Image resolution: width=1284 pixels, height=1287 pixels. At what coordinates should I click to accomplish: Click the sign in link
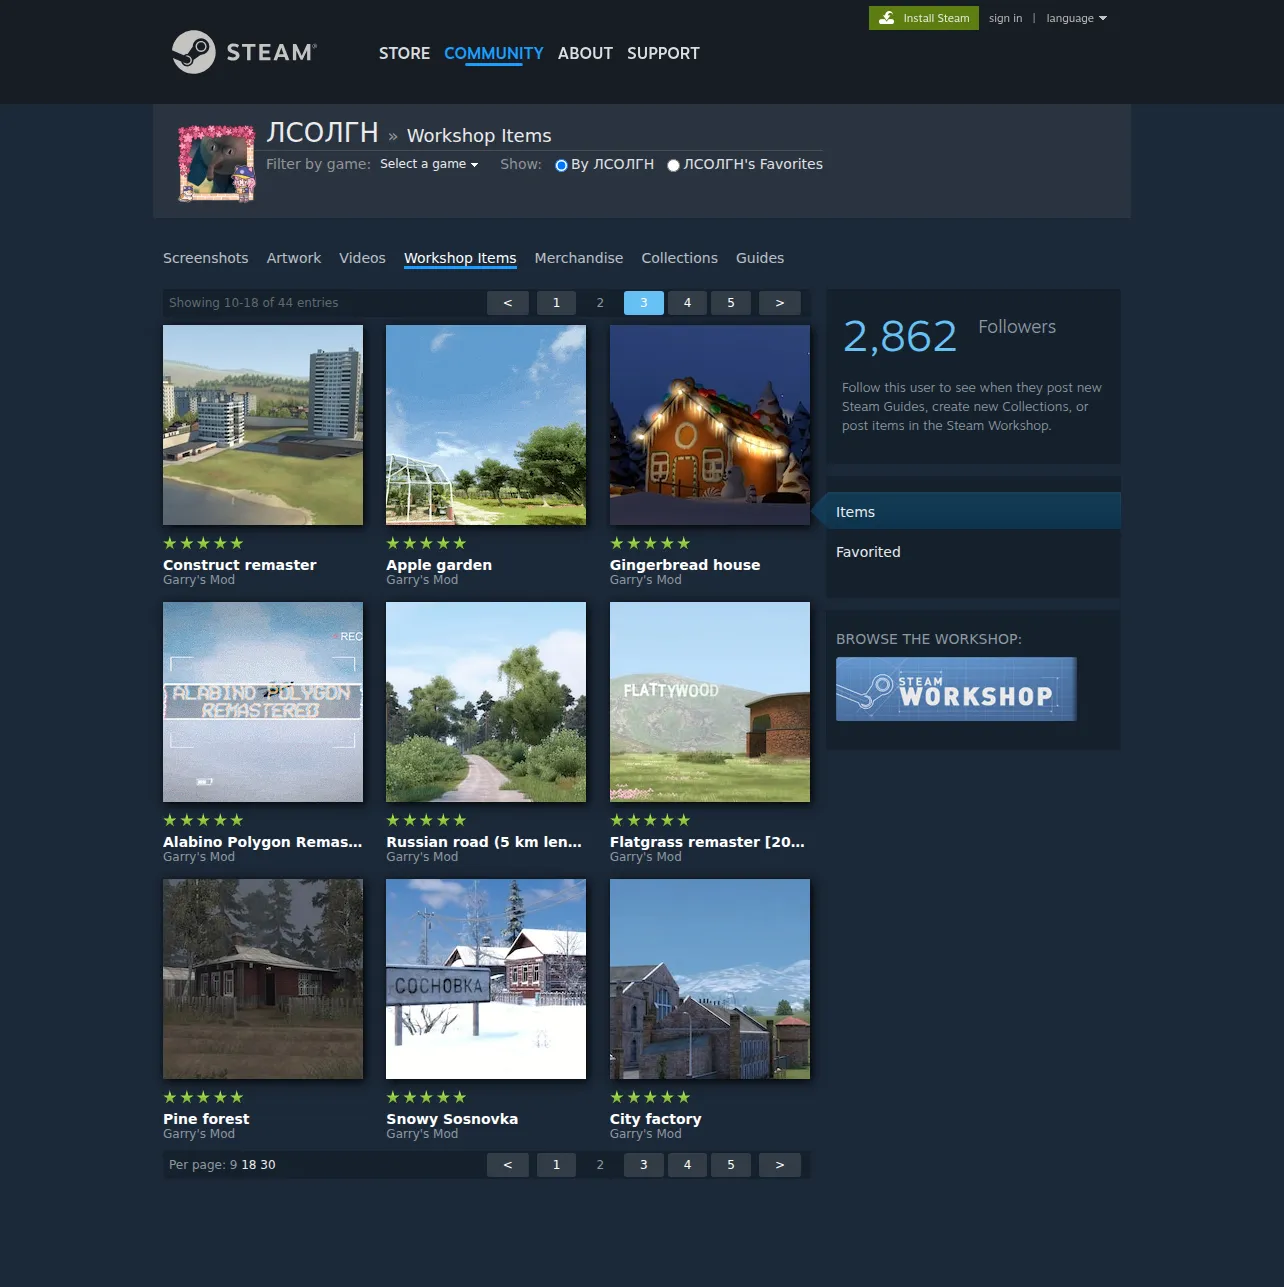1006,18
